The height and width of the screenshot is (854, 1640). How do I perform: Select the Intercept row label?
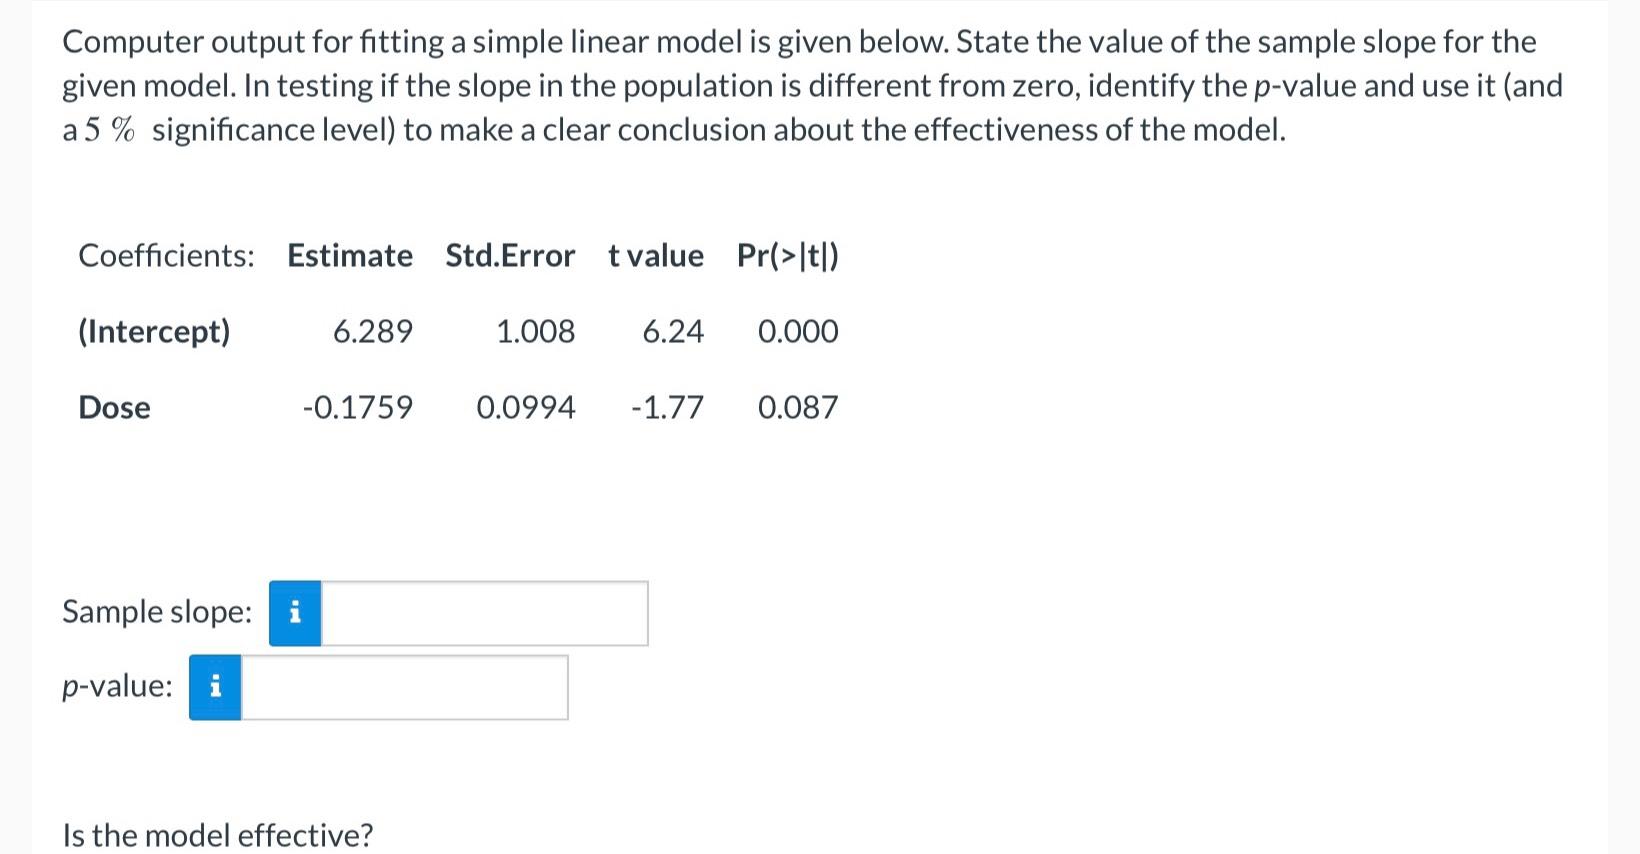(154, 331)
